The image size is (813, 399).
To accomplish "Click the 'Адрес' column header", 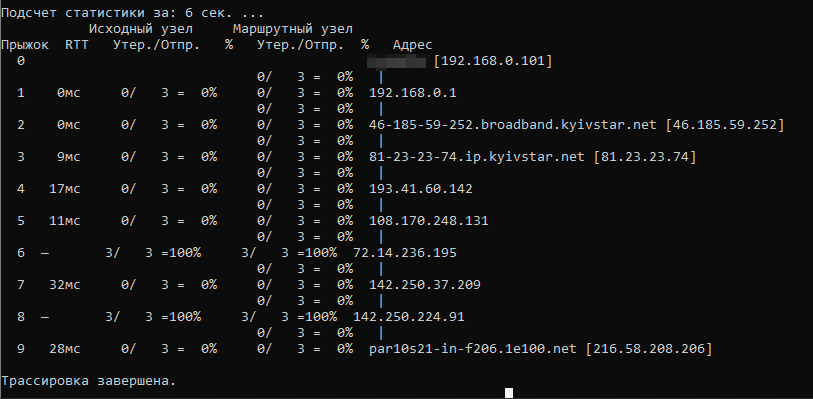I will click(413, 45).
